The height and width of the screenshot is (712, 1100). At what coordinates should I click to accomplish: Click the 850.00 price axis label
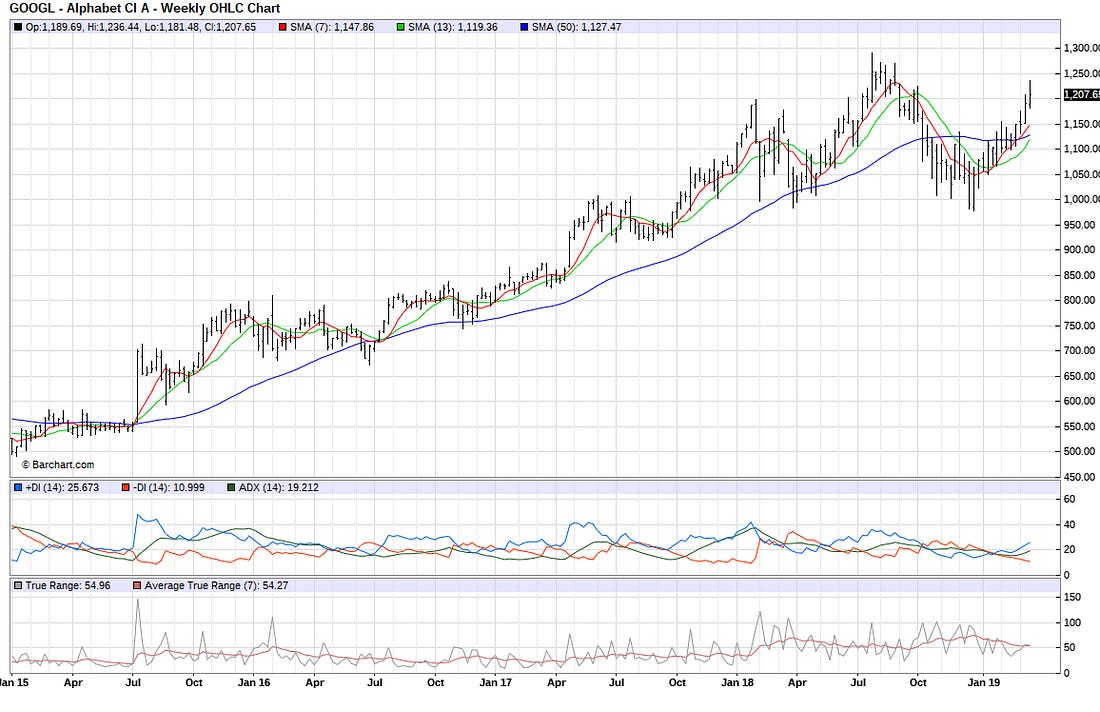1080,275
